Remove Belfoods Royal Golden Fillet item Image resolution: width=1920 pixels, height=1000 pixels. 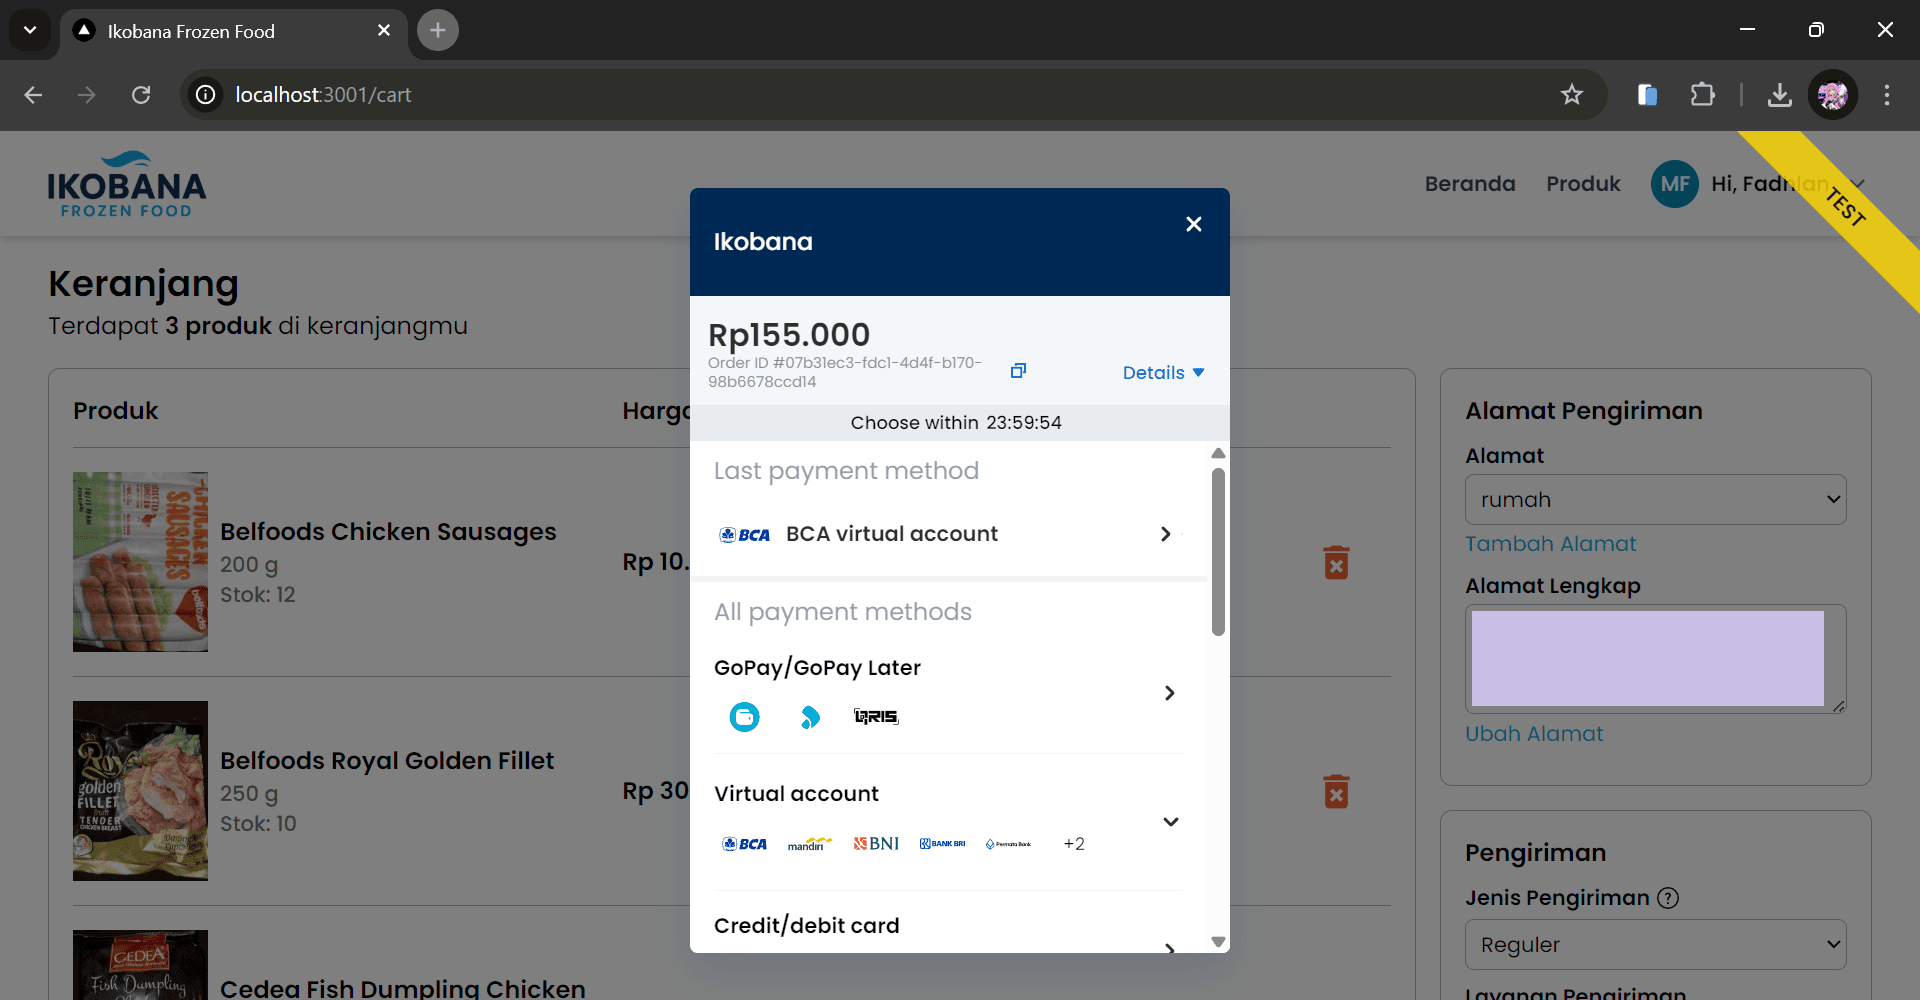1336,792
